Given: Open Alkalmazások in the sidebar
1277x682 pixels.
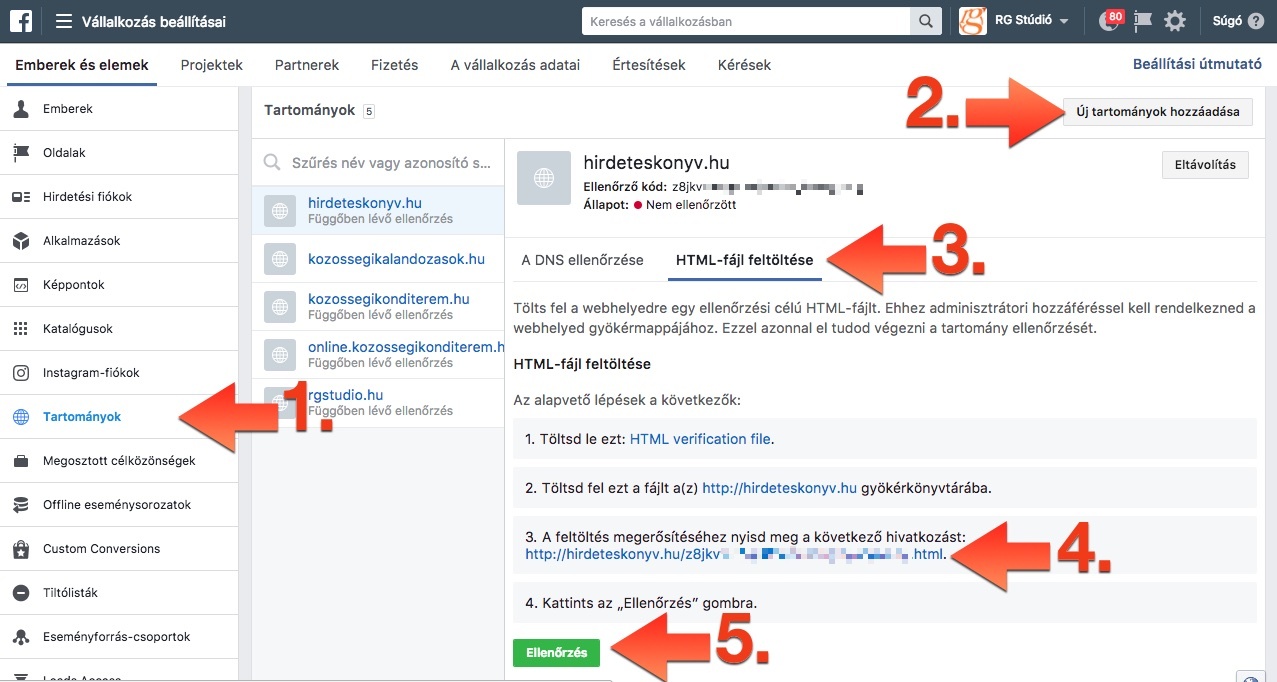Looking at the screenshot, I should [x=119, y=241].
